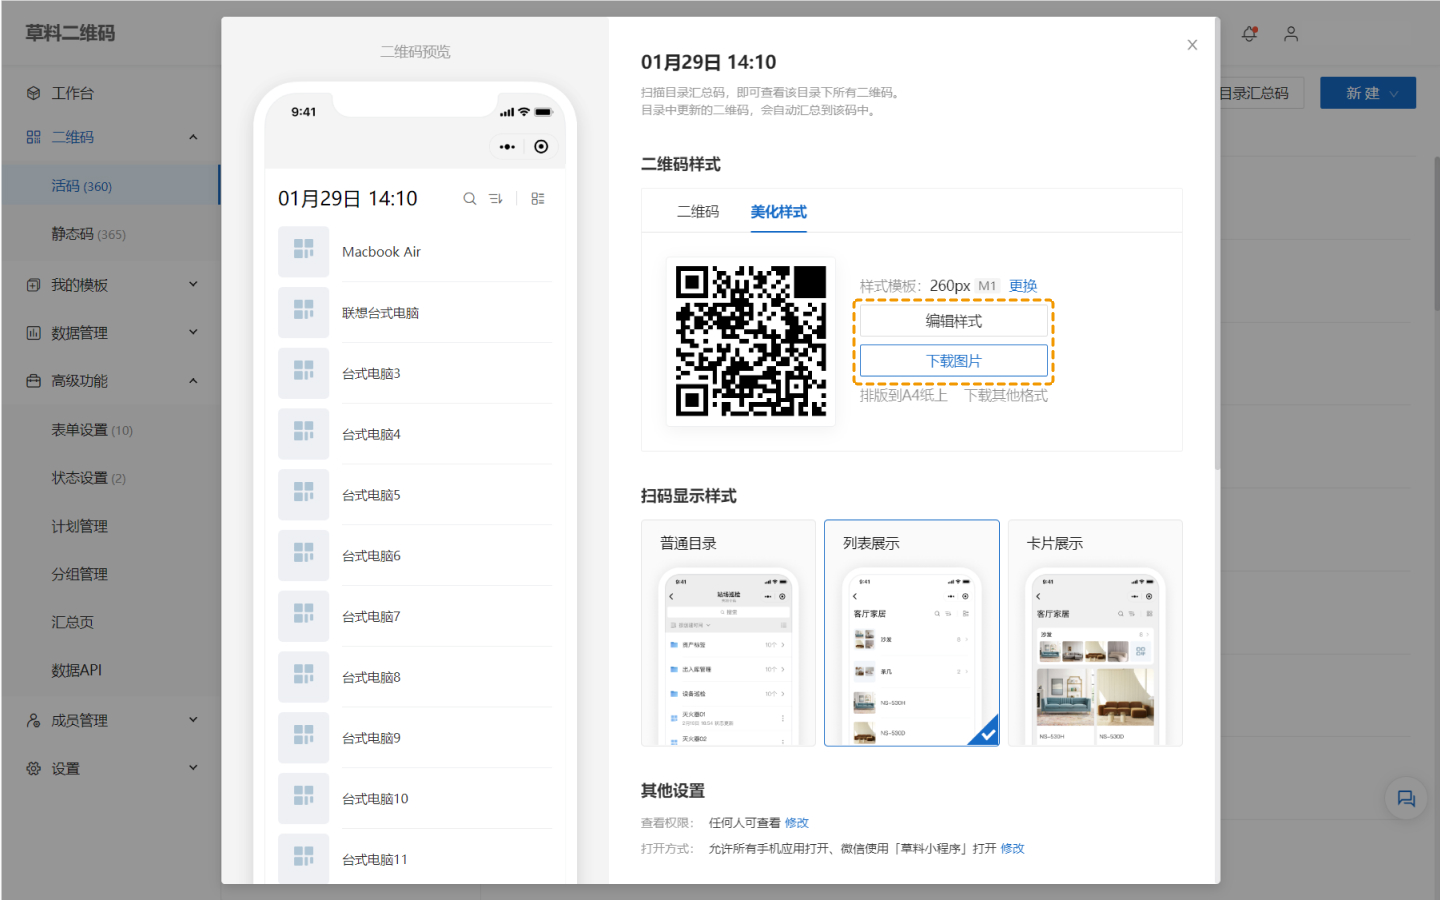The height and width of the screenshot is (900, 1440).
Task: Click the 我的模板 template icon
Action: 34,285
